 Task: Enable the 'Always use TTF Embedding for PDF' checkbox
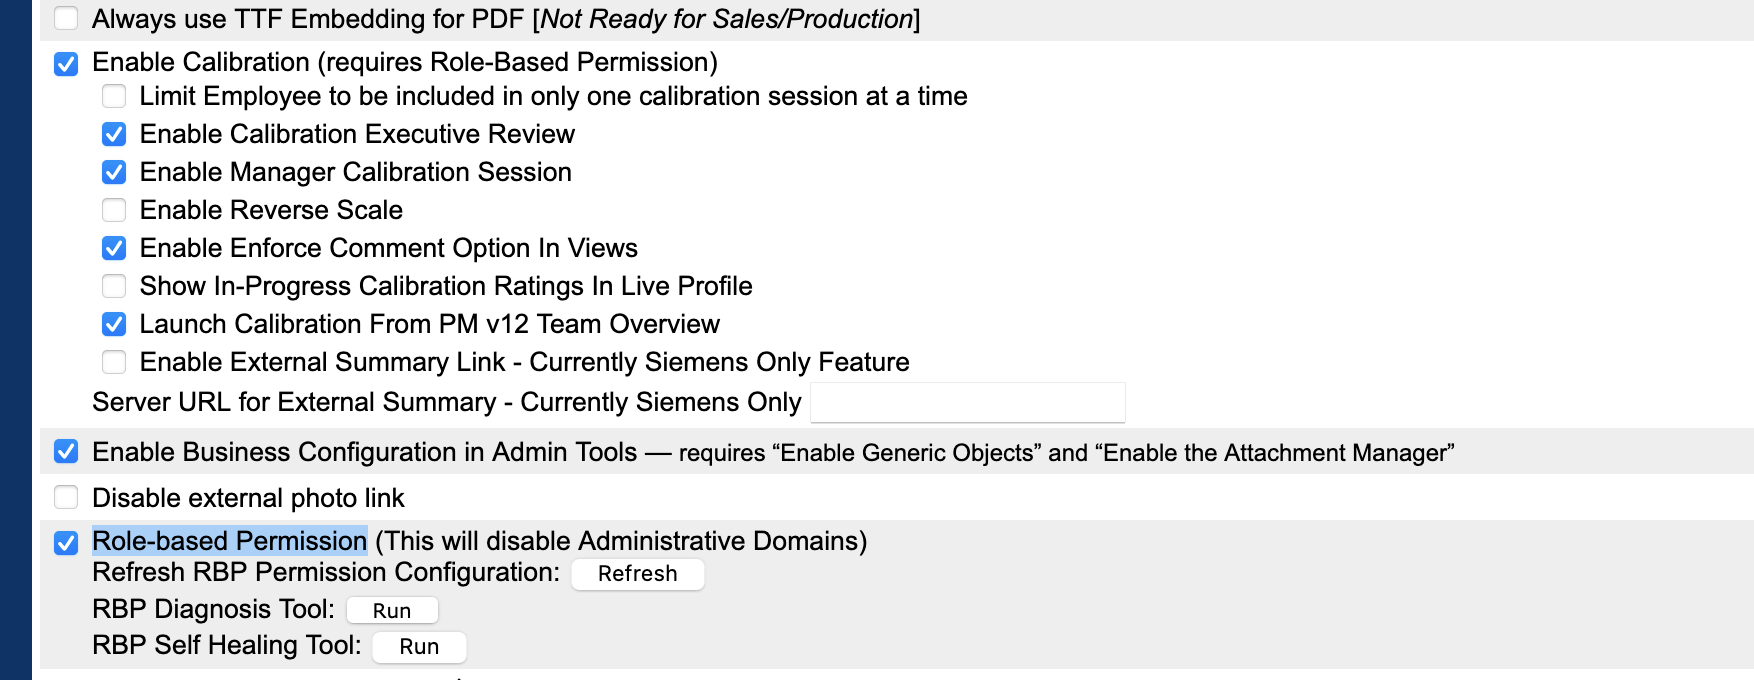[x=66, y=17]
